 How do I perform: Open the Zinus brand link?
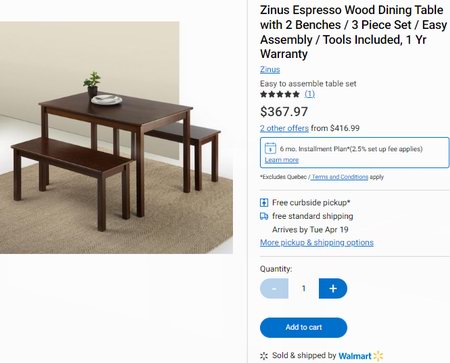click(270, 70)
